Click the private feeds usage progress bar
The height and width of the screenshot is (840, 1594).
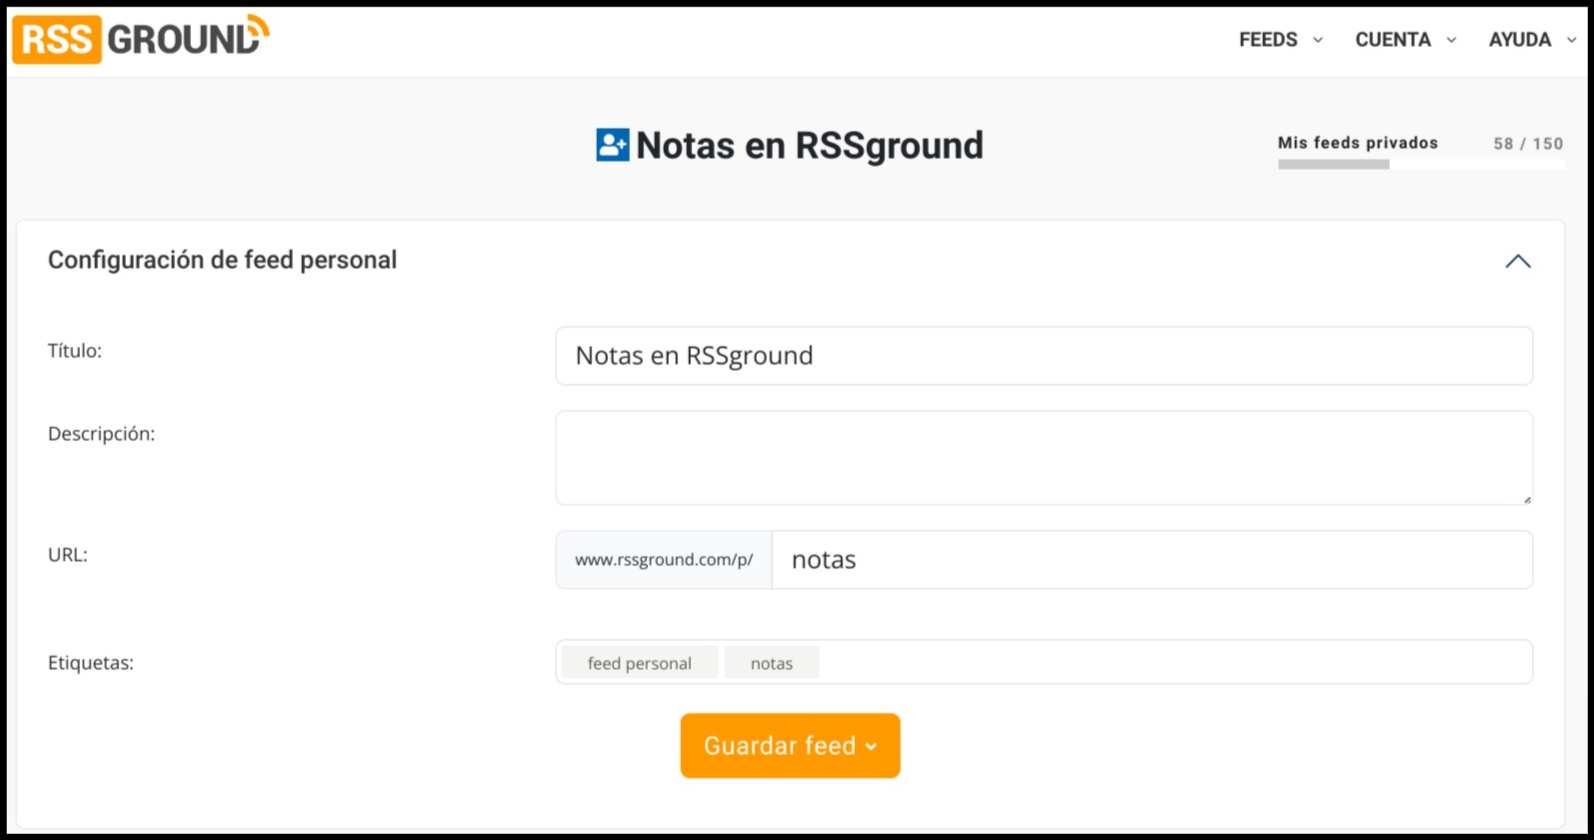pyautogui.click(x=1420, y=165)
